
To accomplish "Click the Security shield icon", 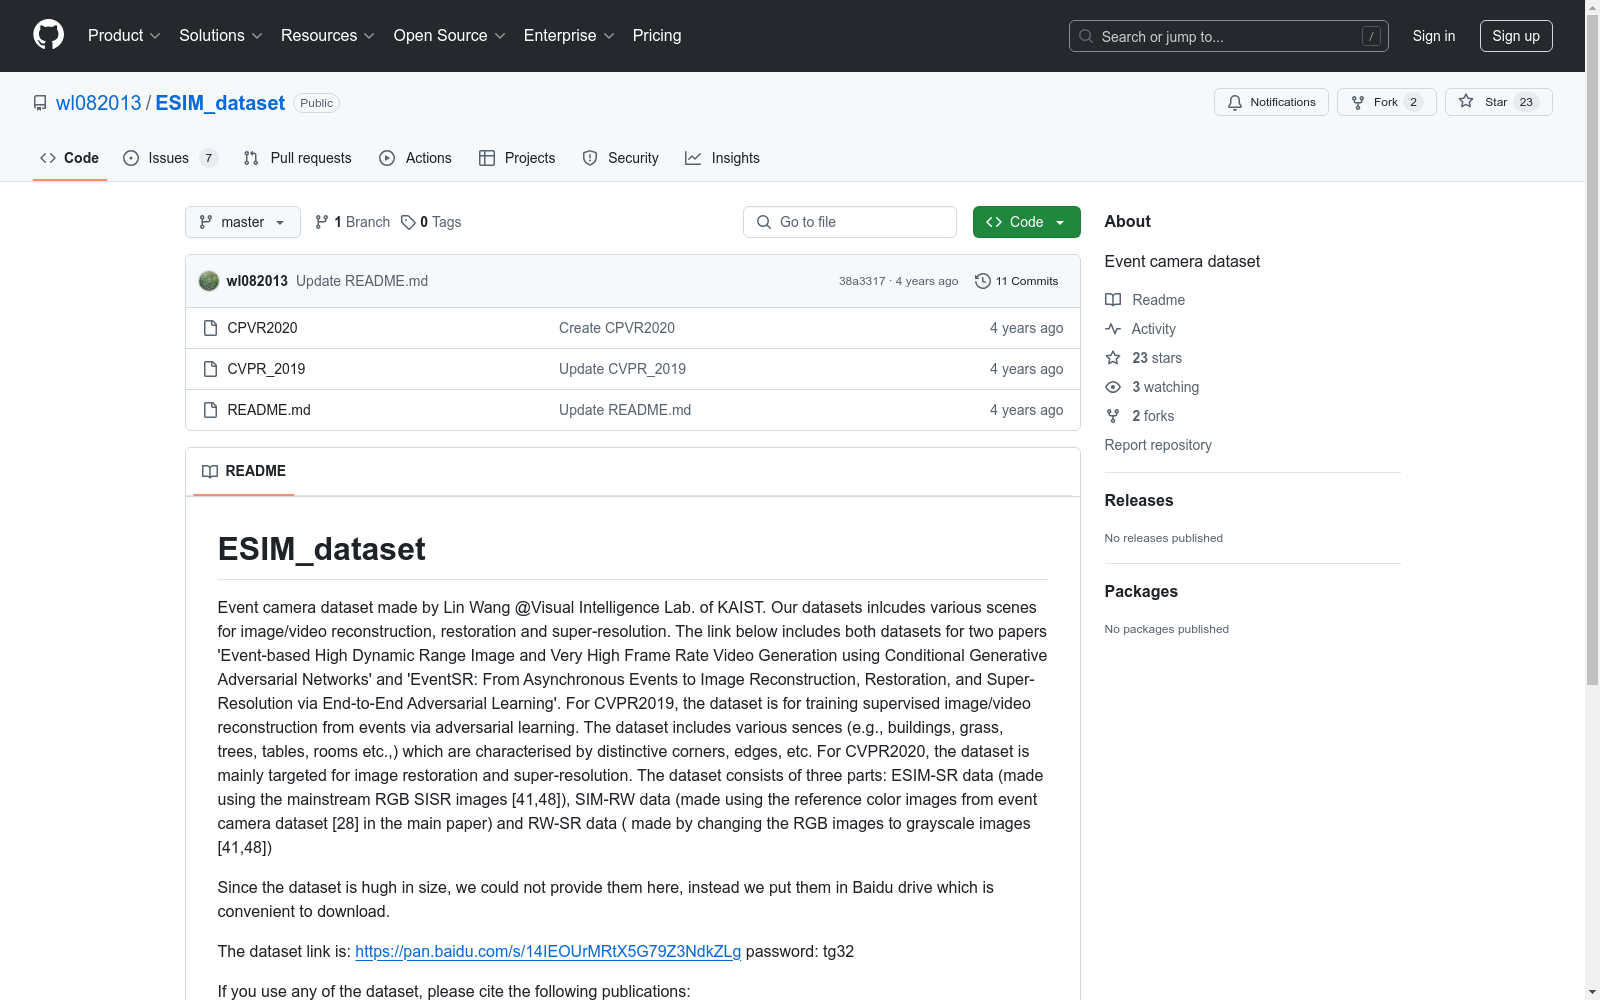I will click(590, 158).
